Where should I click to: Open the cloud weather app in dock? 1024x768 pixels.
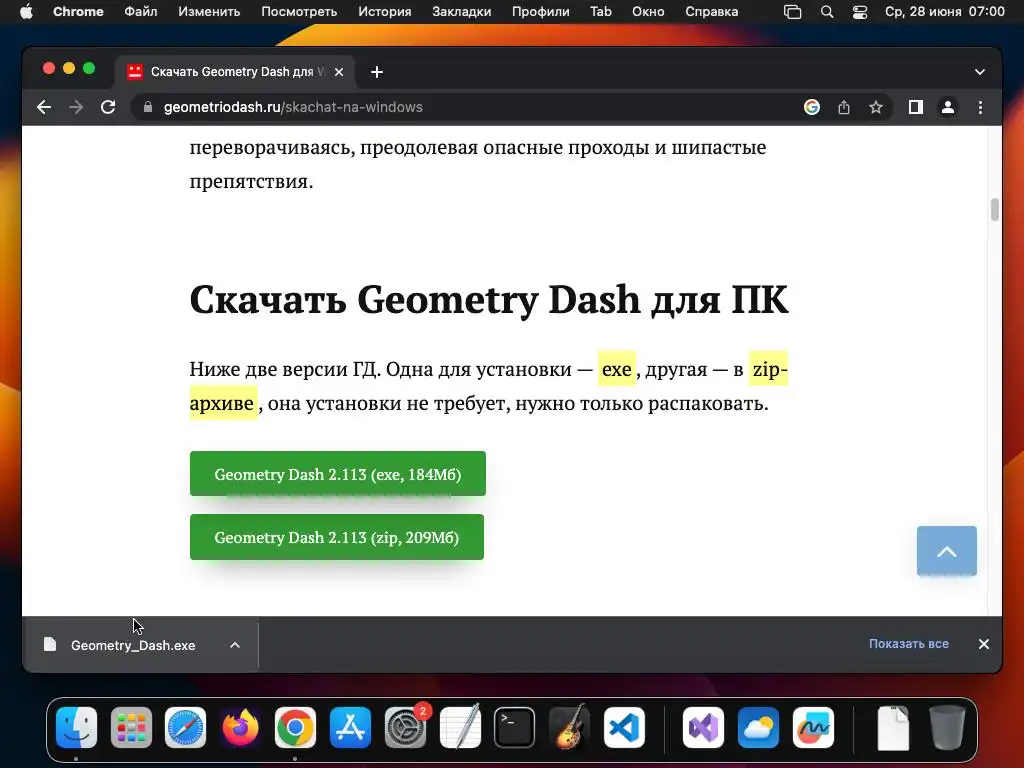click(758, 727)
